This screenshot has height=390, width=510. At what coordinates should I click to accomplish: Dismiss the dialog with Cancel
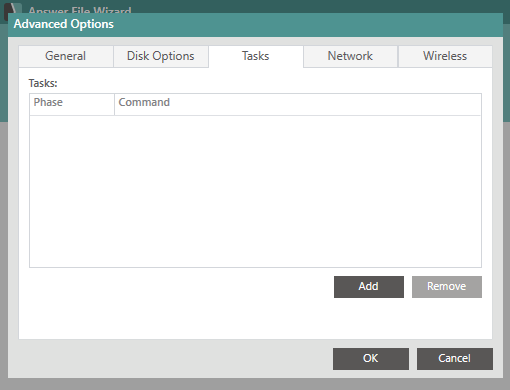(455, 359)
